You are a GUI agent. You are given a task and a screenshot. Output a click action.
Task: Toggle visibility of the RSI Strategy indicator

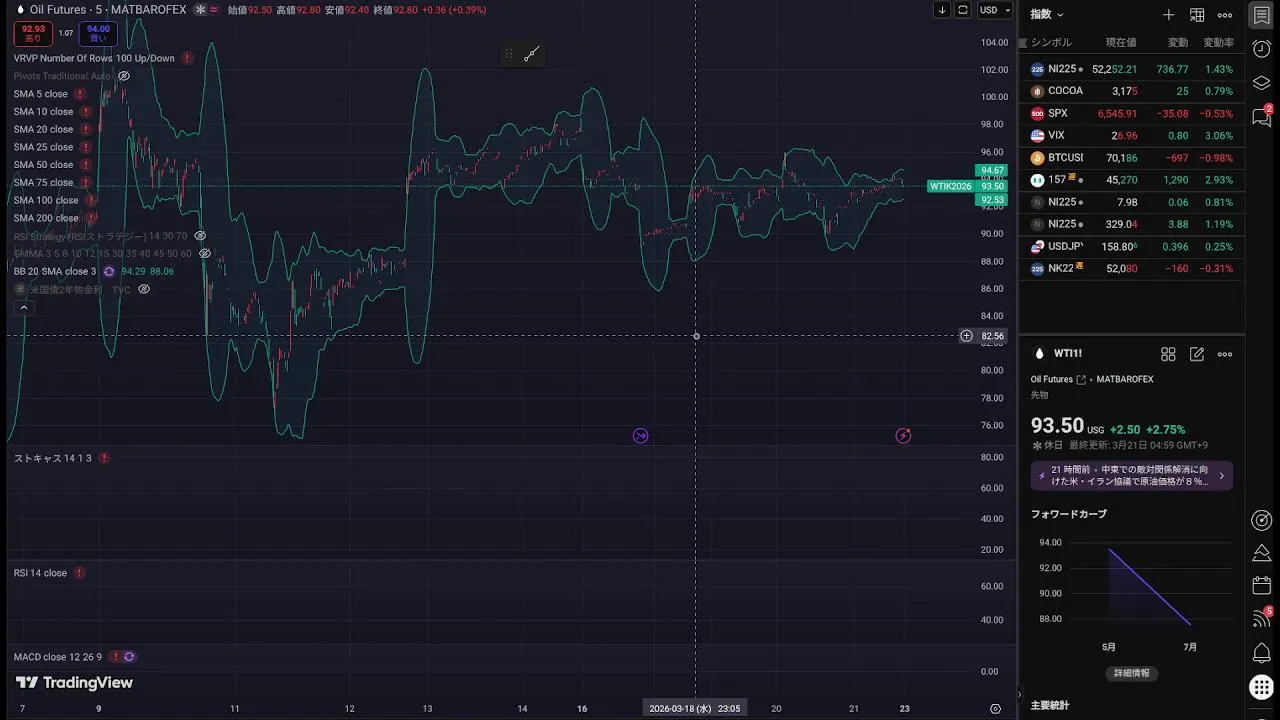pyautogui.click(x=200, y=236)
